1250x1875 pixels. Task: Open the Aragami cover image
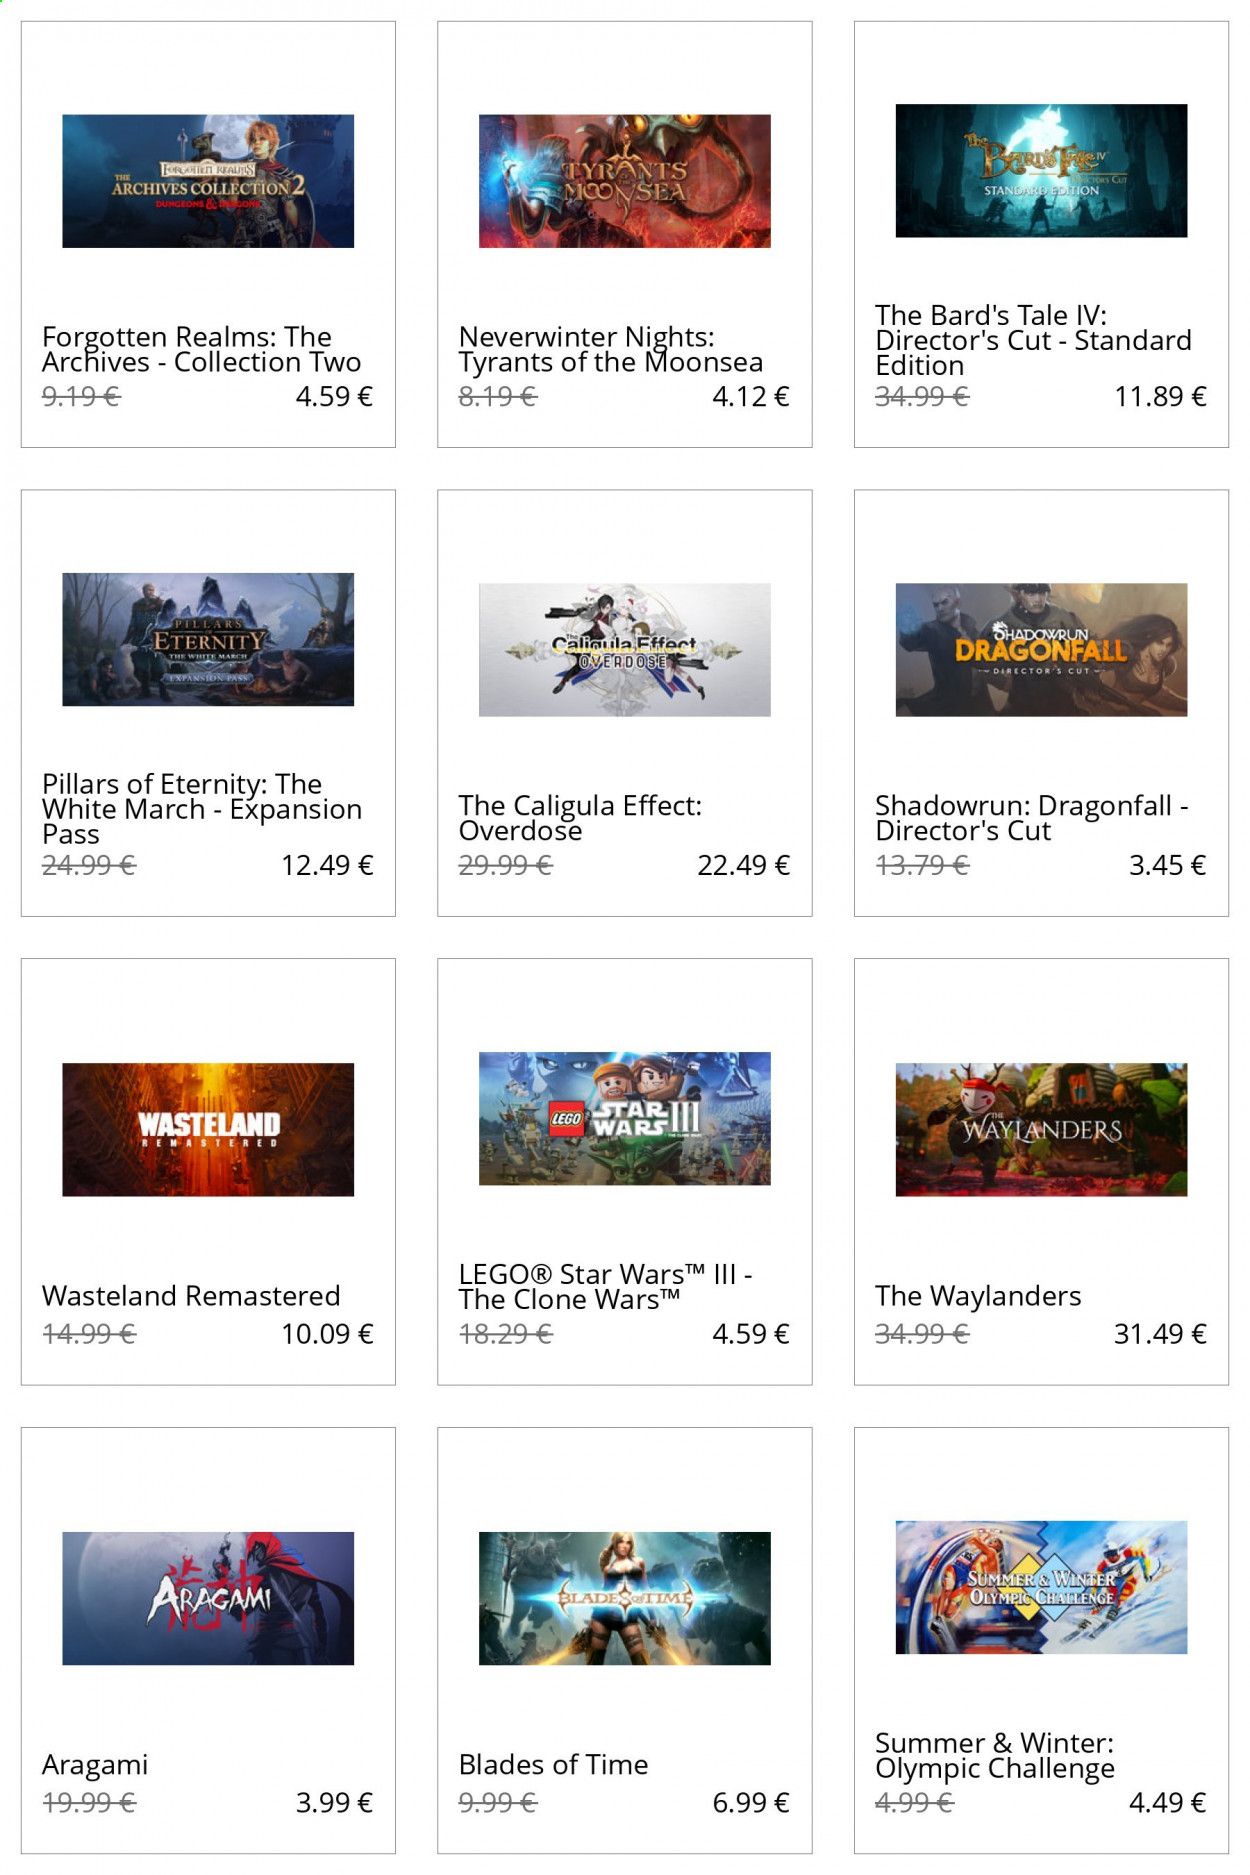(x=208, y=1598)
